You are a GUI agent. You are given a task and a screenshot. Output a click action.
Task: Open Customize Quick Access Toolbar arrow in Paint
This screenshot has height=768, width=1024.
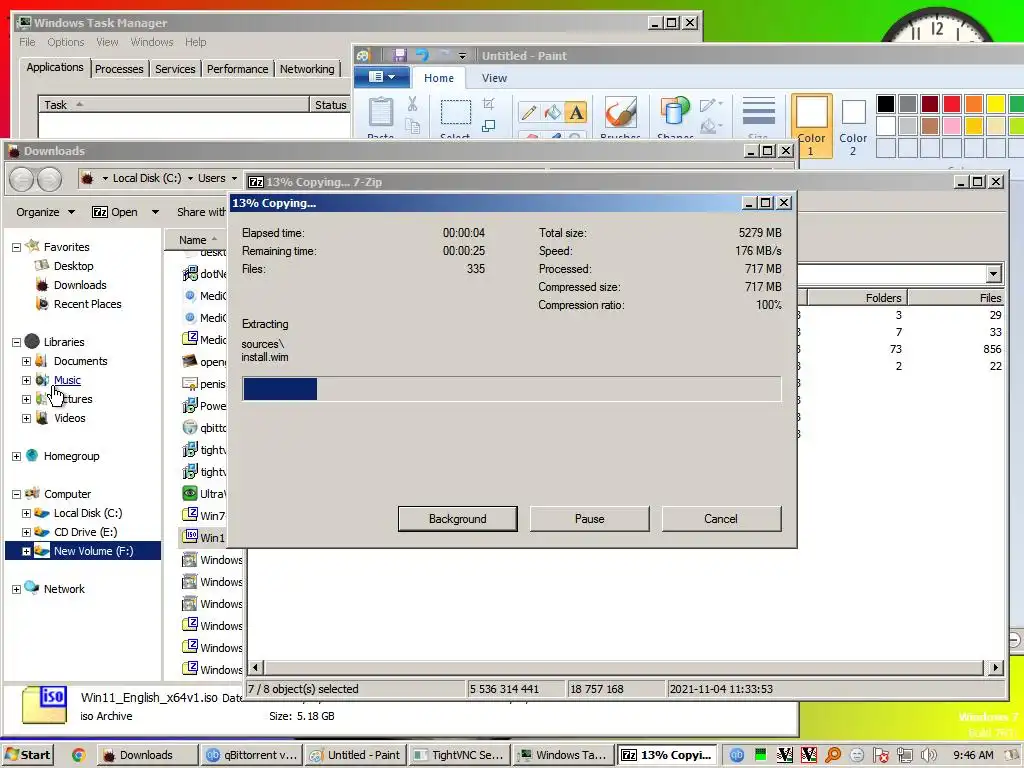(x=462, y=56)
